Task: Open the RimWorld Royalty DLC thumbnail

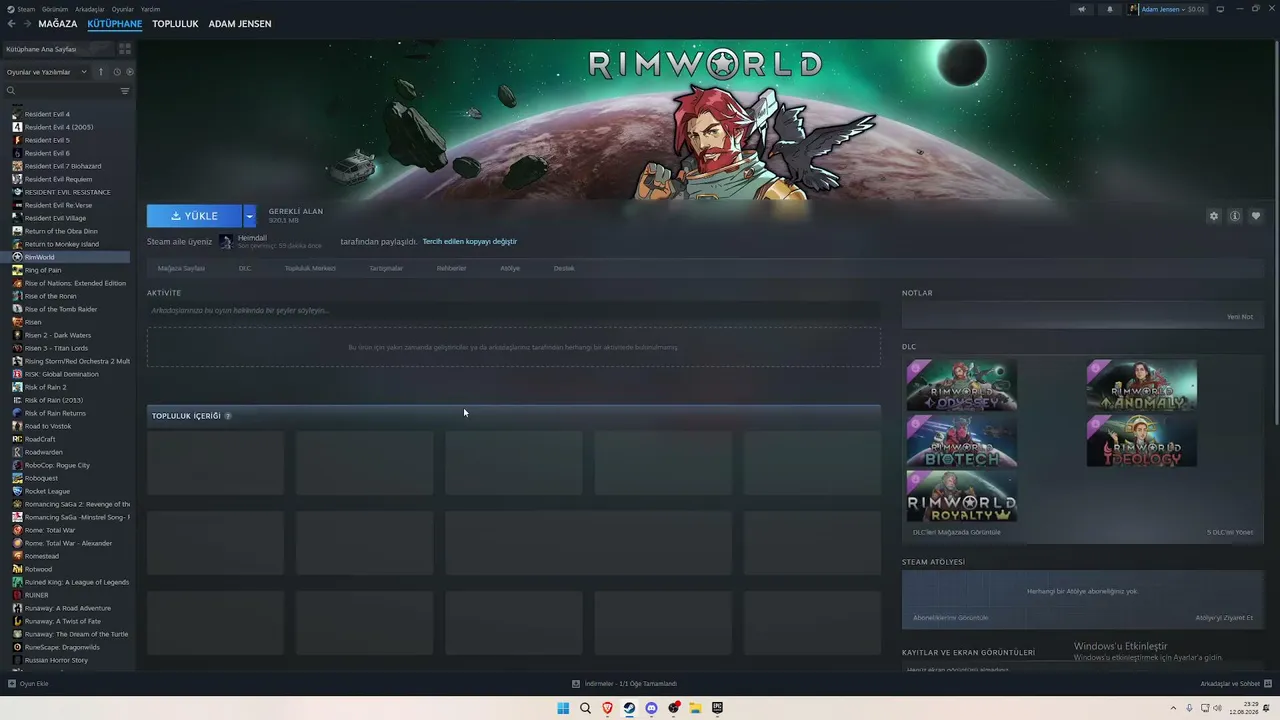Action: 962,496
